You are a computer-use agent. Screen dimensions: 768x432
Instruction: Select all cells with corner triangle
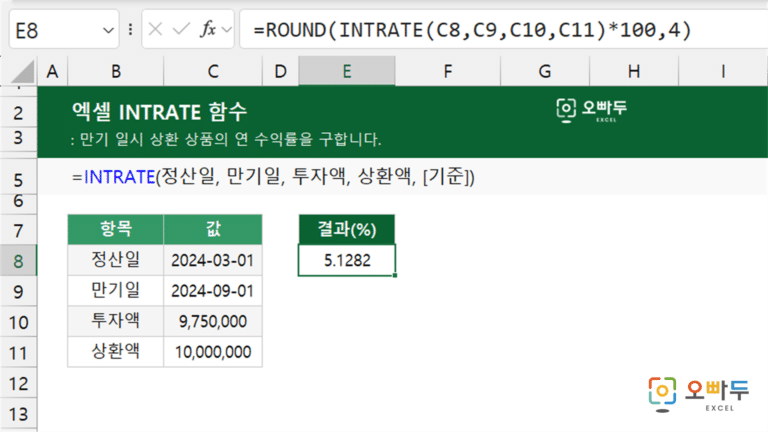pos(23,72)
